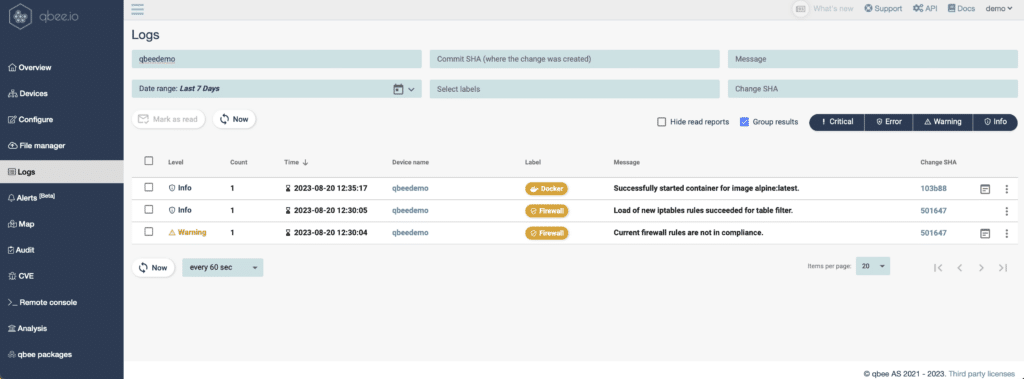Viewport: 1024px width, 379px height.
Task: Open the demo user dropdown
Action: coord(999,8)
